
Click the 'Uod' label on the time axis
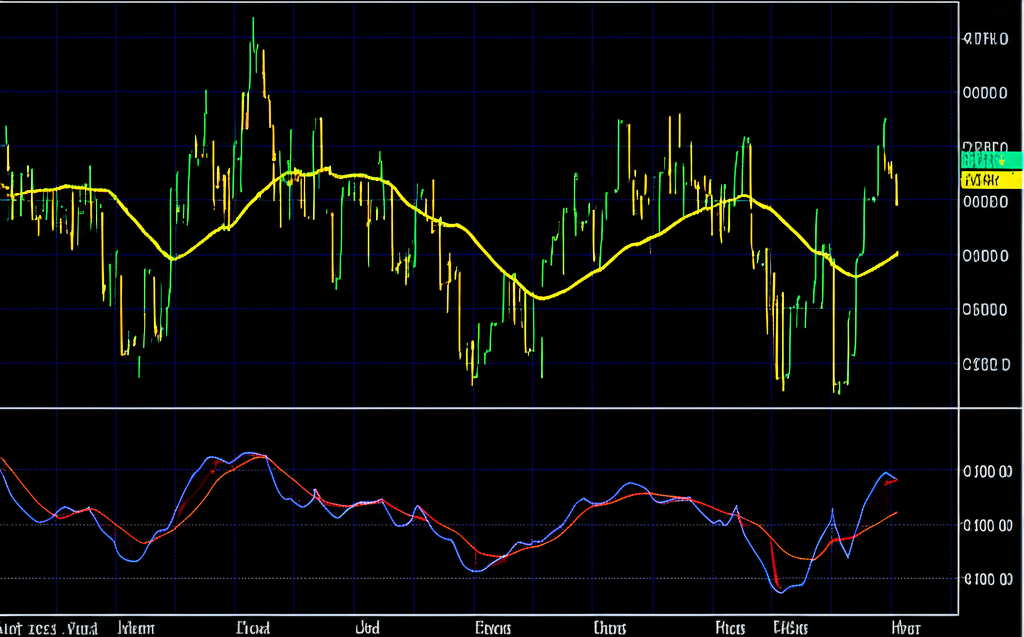367,628
